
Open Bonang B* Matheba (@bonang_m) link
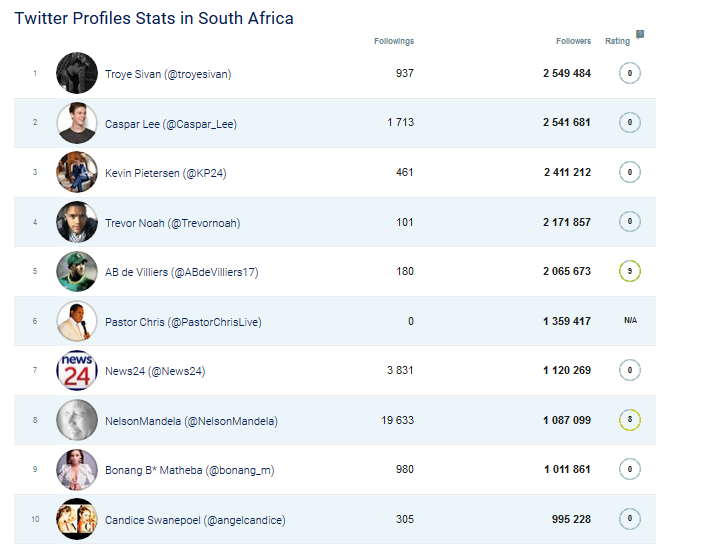pyautogui.click(x=189, y=470)
